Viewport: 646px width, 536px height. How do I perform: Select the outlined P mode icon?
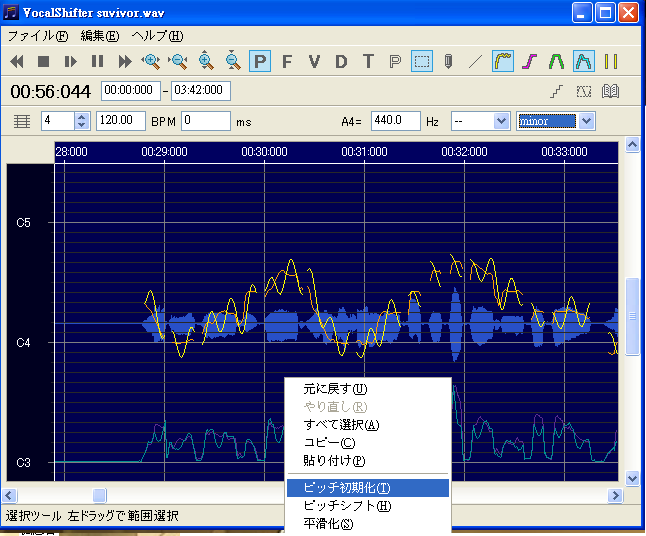[x=395, y=62]
